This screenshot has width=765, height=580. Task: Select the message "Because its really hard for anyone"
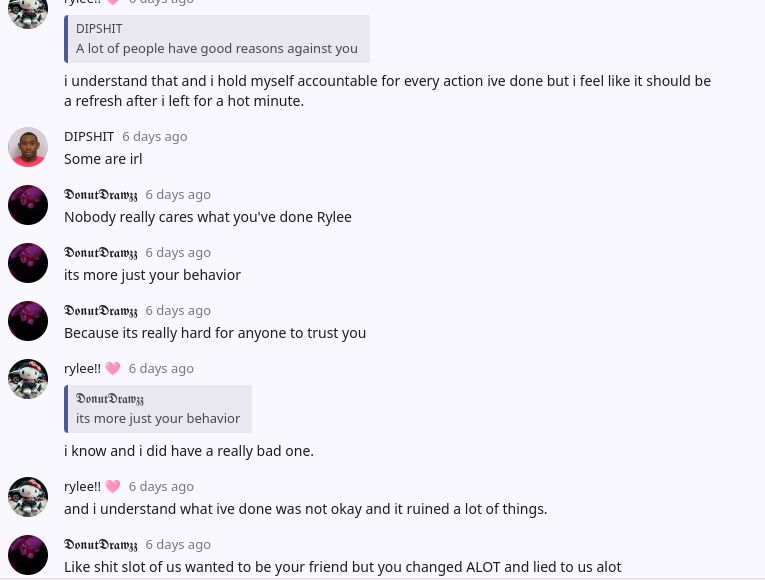215,332
